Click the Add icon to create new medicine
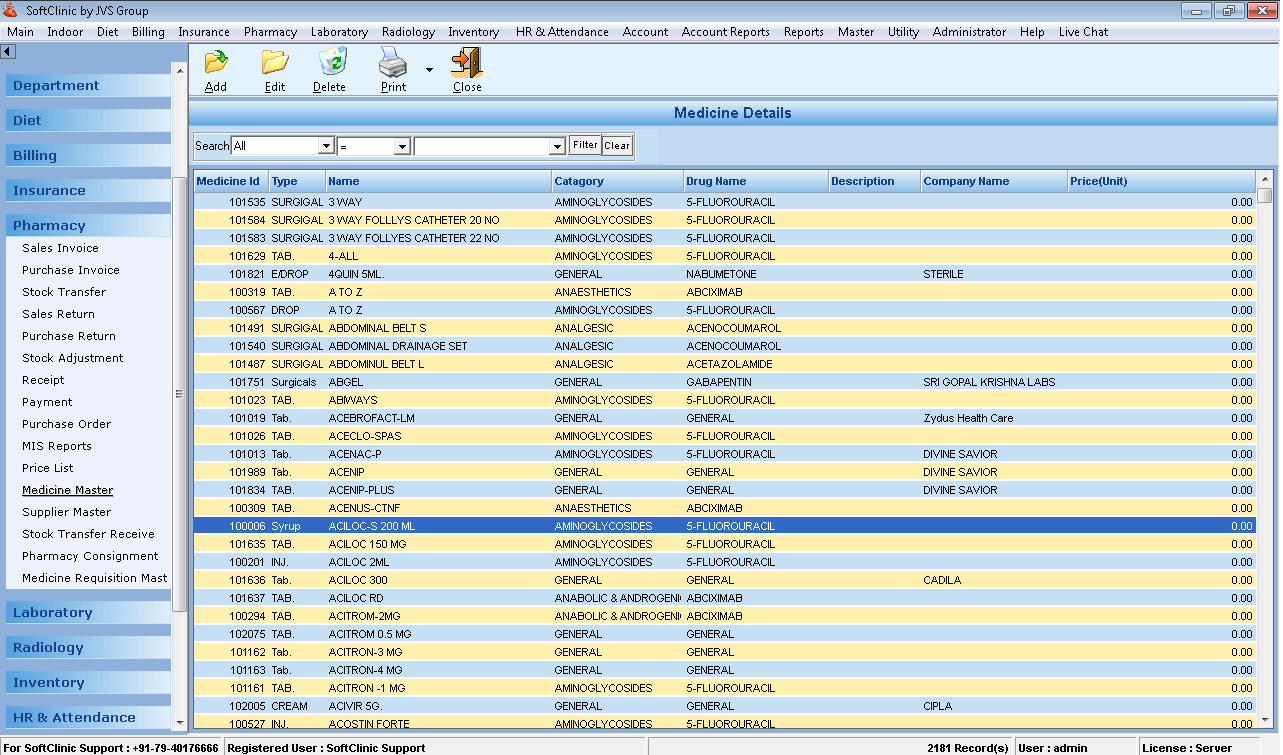Image resolution: width=1283 pixels, height=755 pixels. [215, 68]
